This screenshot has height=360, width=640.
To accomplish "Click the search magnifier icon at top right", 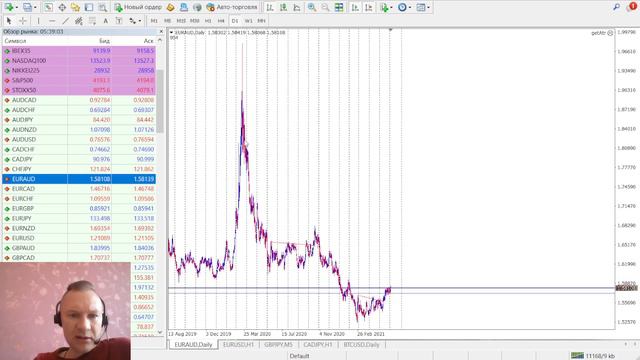I will click(616, 7).
